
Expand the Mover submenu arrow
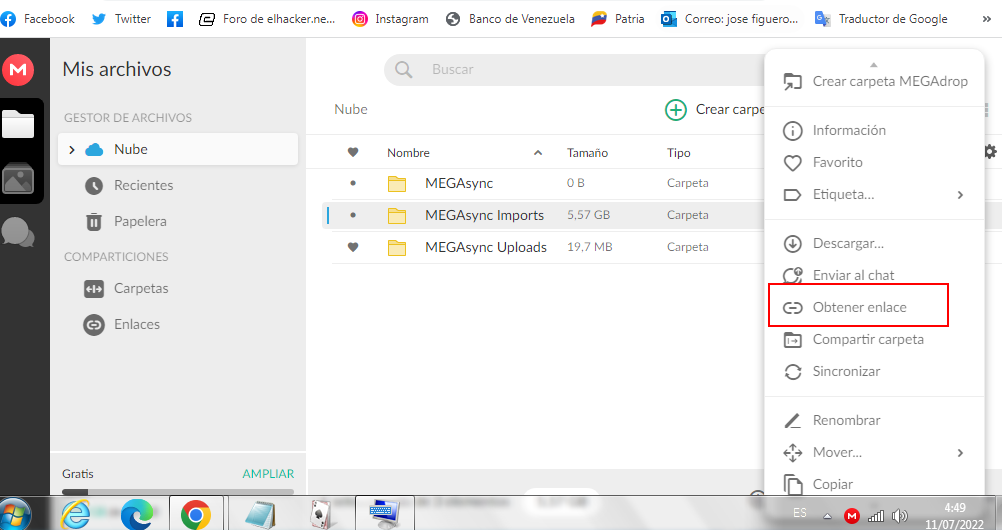click(x=960, y=453)
